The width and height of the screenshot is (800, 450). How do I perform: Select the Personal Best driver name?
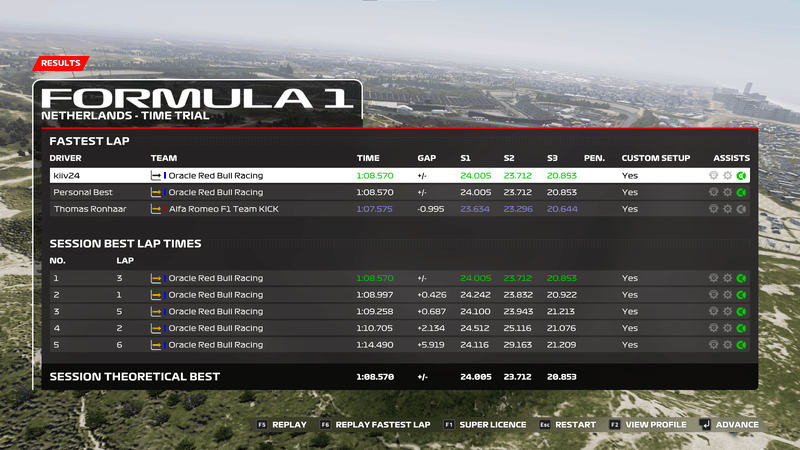83,192
